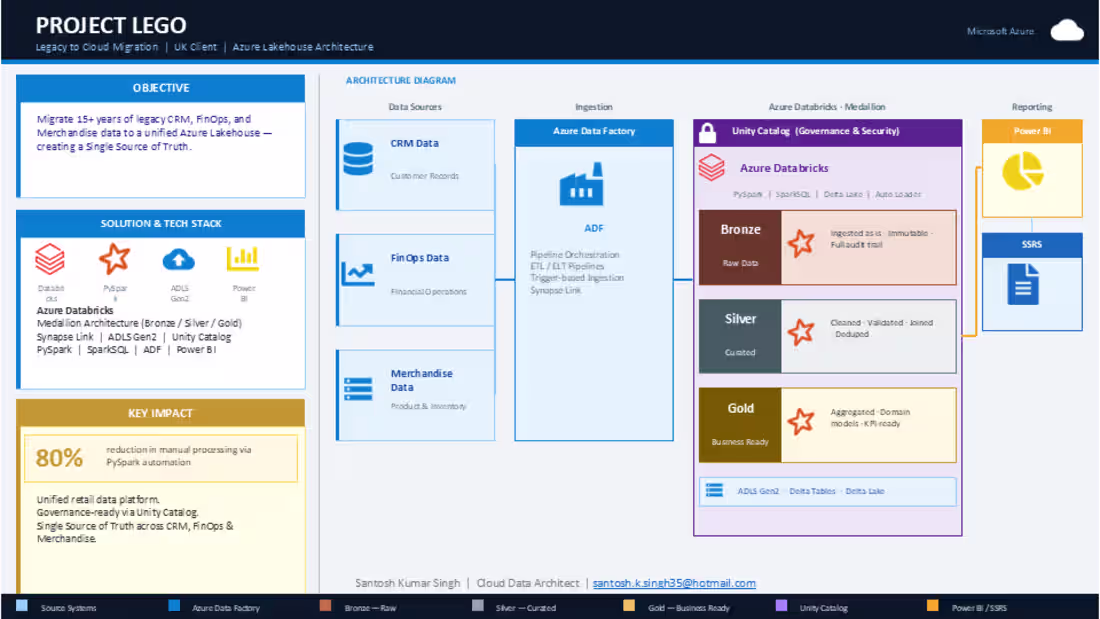
Task: Click the blue SSRS header in Reporting
Action: tap(1032, 245)
